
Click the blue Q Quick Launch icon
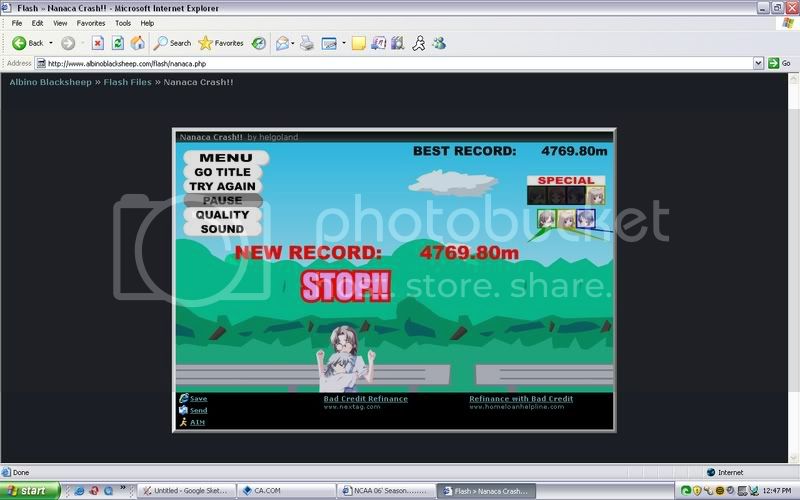[108, 491]
